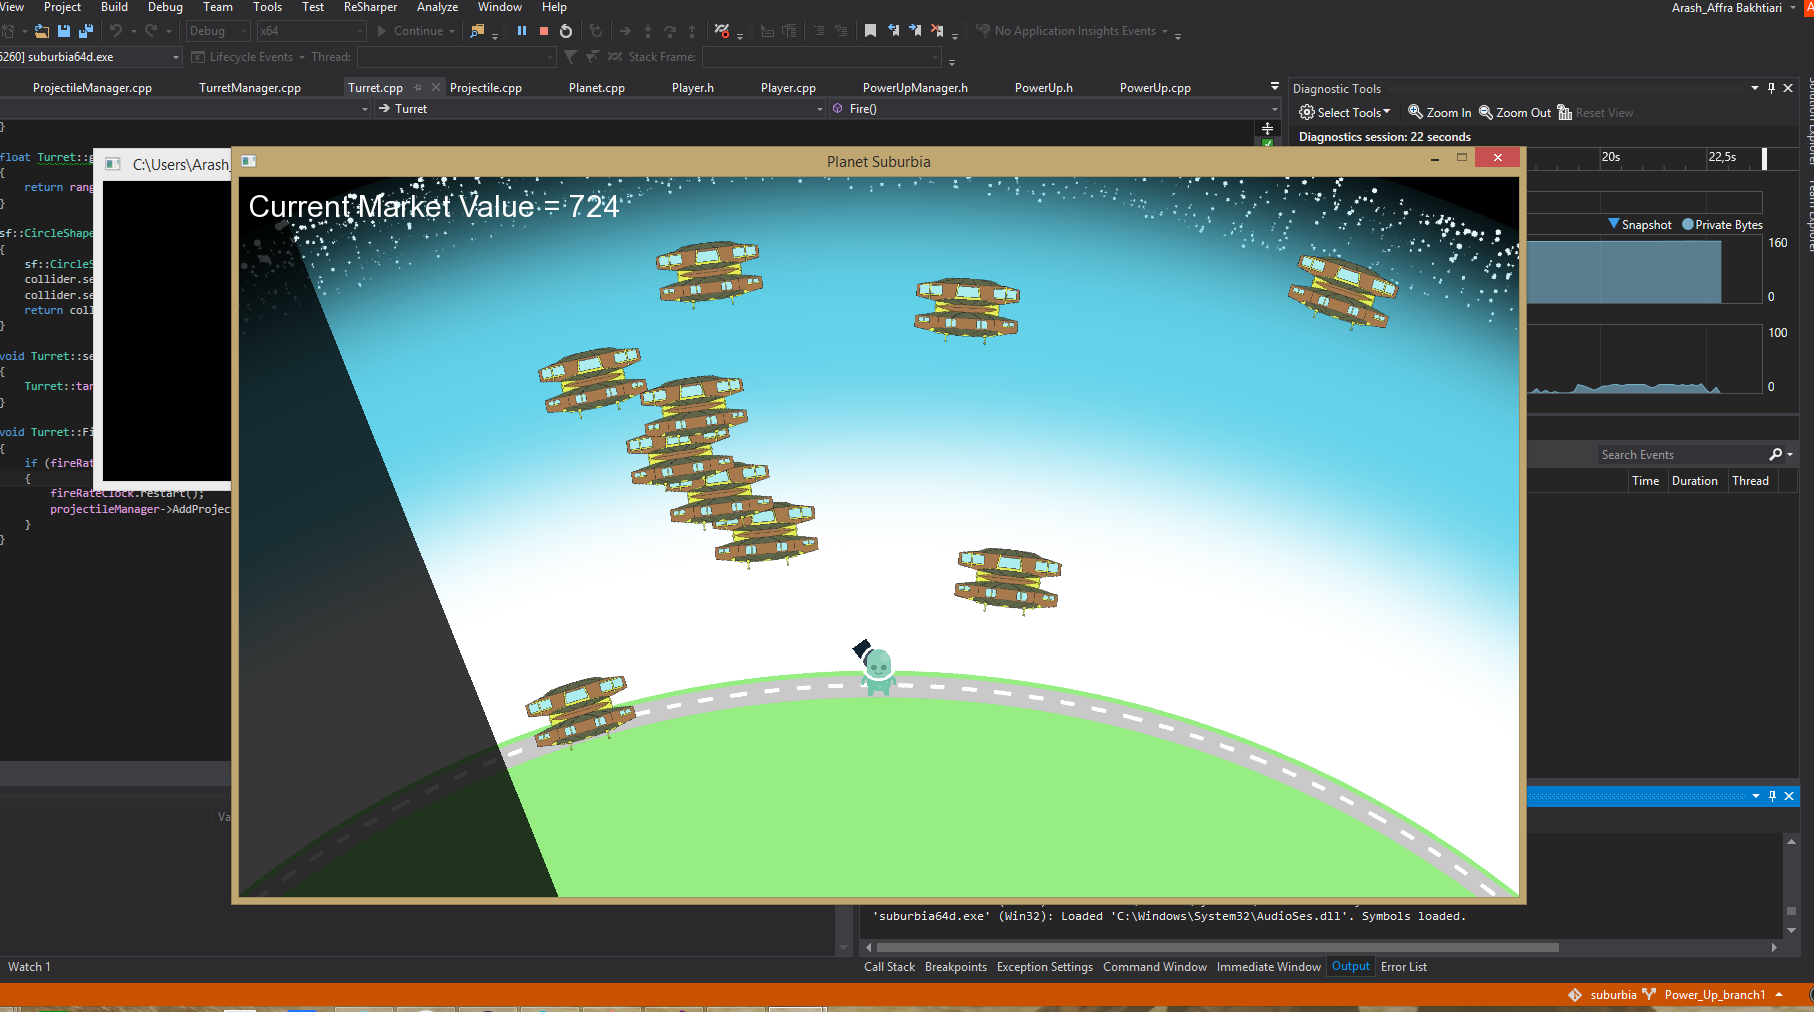The width and height of the screenshot is (1814, 1012).
Task: Stop debugging with the red square icon
Action: [544, 31]
